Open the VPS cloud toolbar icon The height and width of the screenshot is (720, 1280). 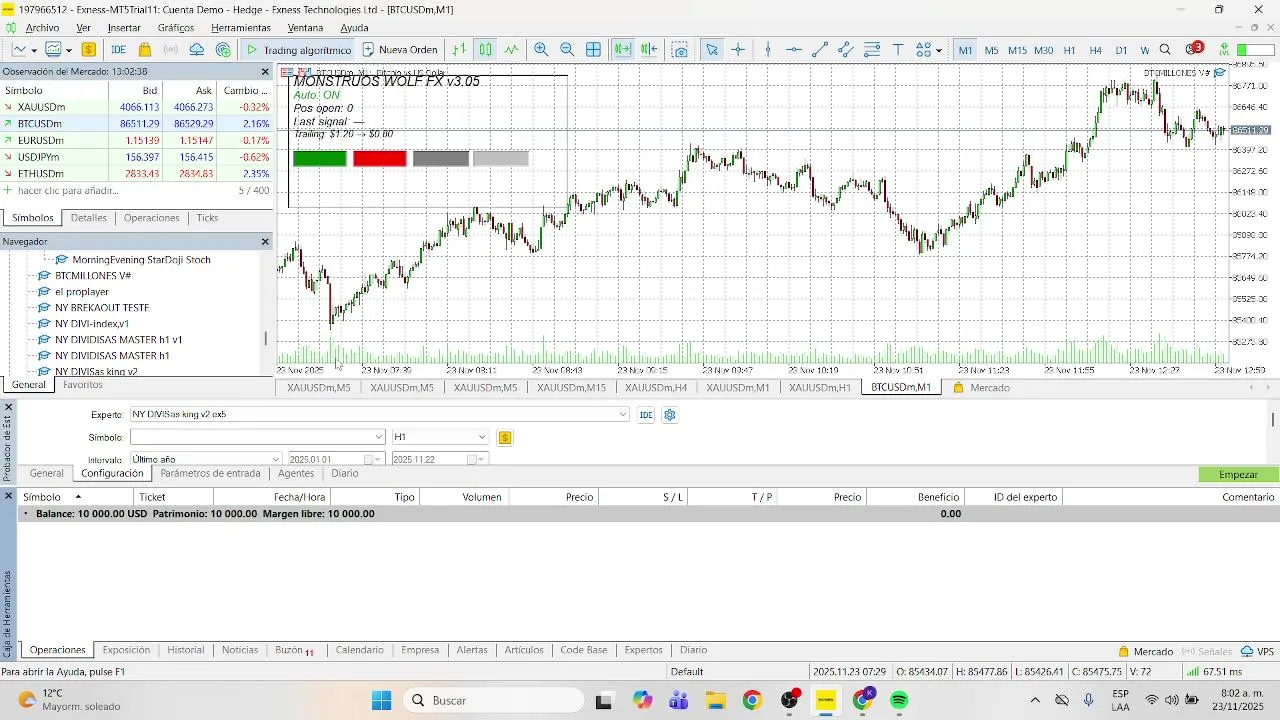point(197,49)
